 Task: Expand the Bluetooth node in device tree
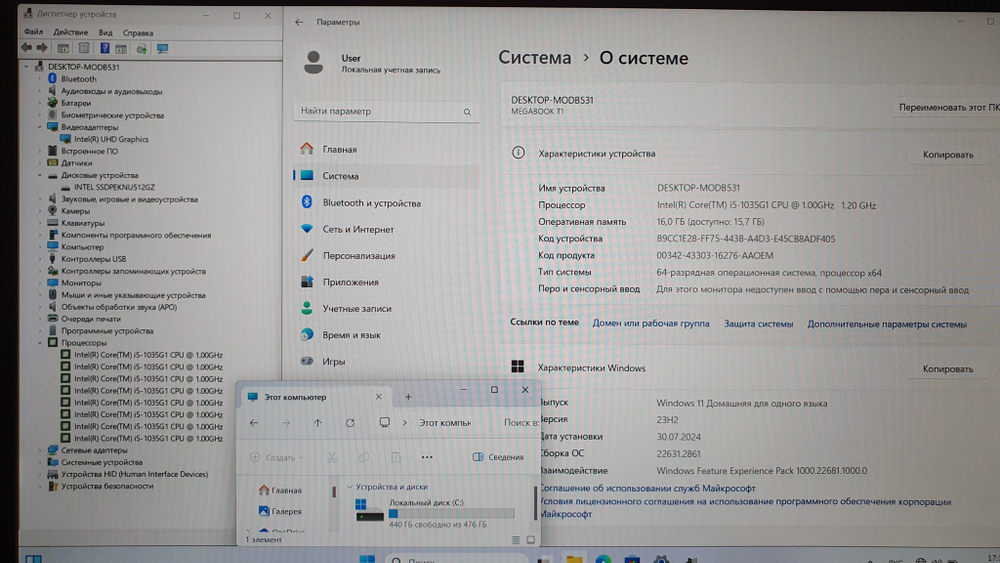click(x=40, y=79)
